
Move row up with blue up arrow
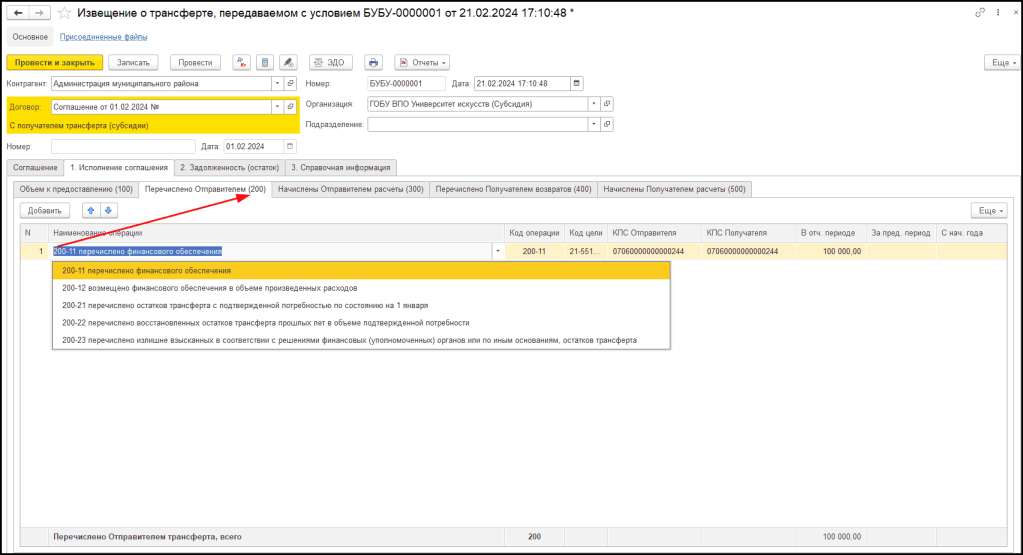pyautogui.click(x=90, y=210)
